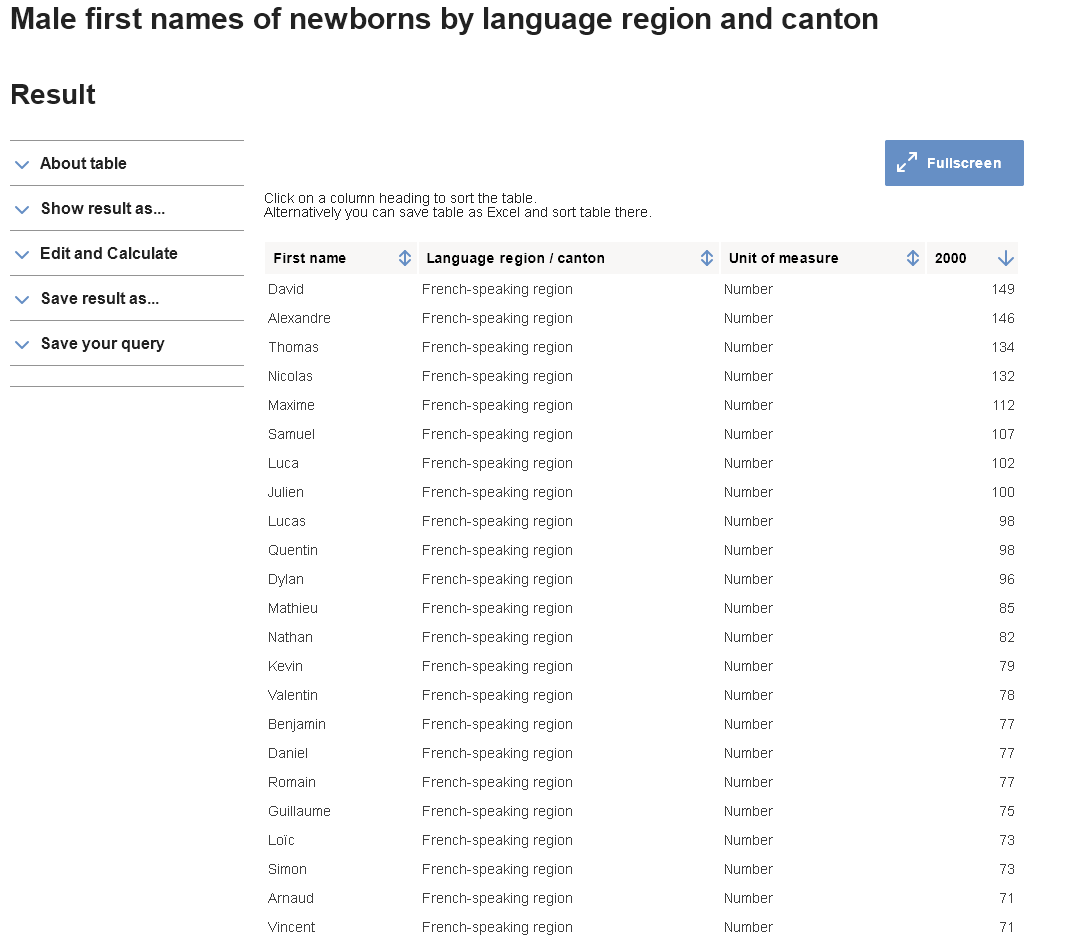Select the name Arnaud
The height and width of the screenshot is (938, 1076).
point(291,898)
